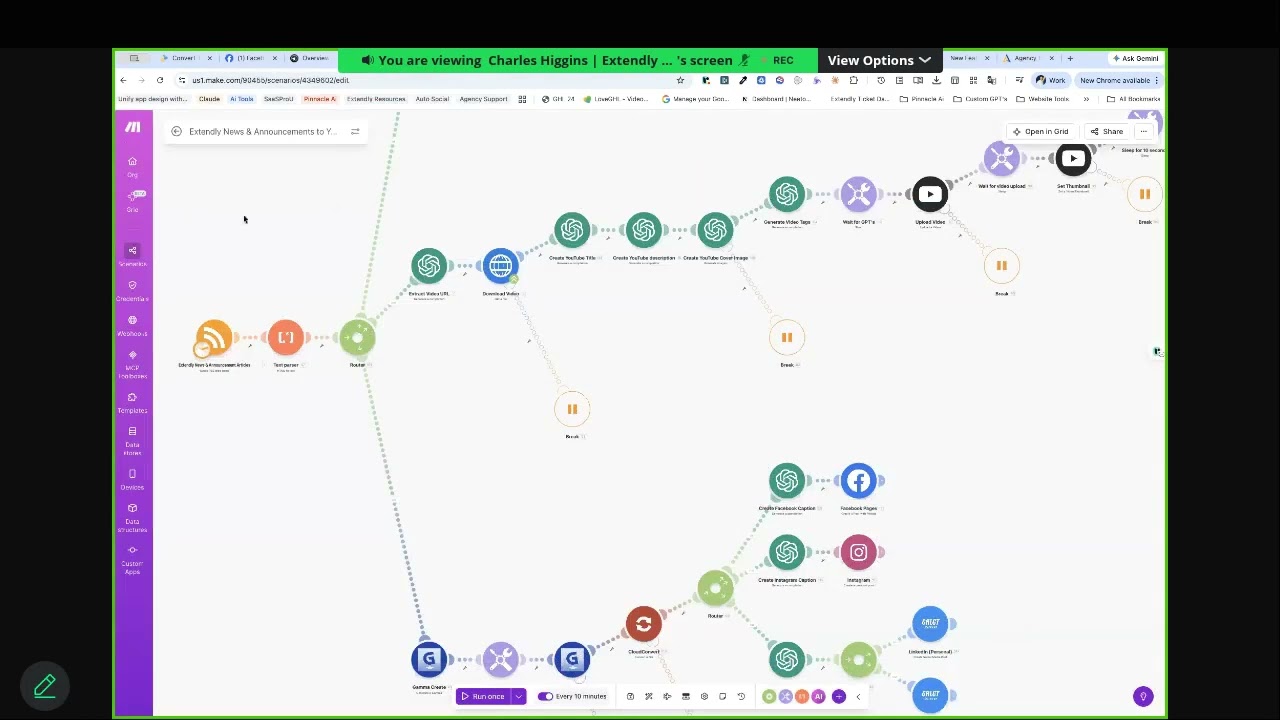Click the Upload Video YouTube module
The height and width of the screenshot is (720, 1280).
(929, 193)
